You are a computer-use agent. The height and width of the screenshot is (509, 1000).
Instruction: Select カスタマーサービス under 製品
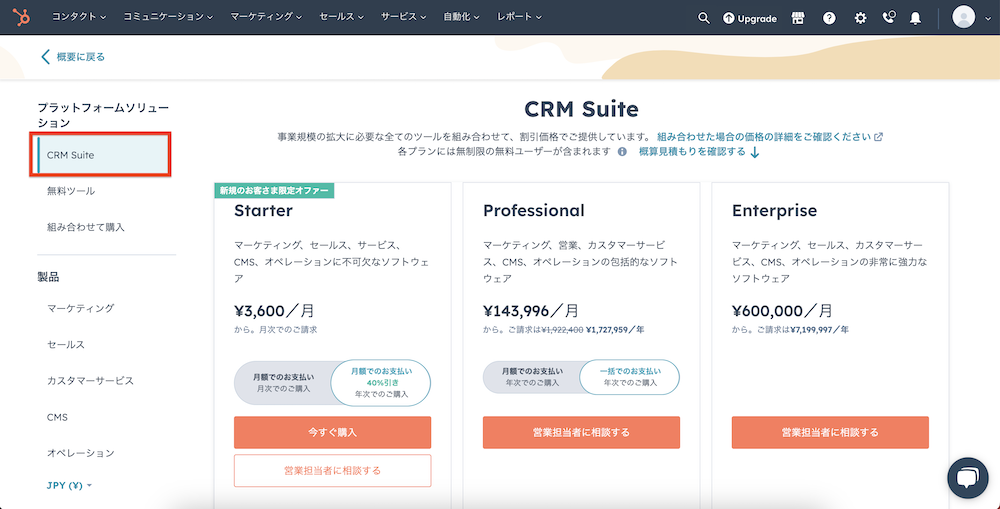coord(90,381)
